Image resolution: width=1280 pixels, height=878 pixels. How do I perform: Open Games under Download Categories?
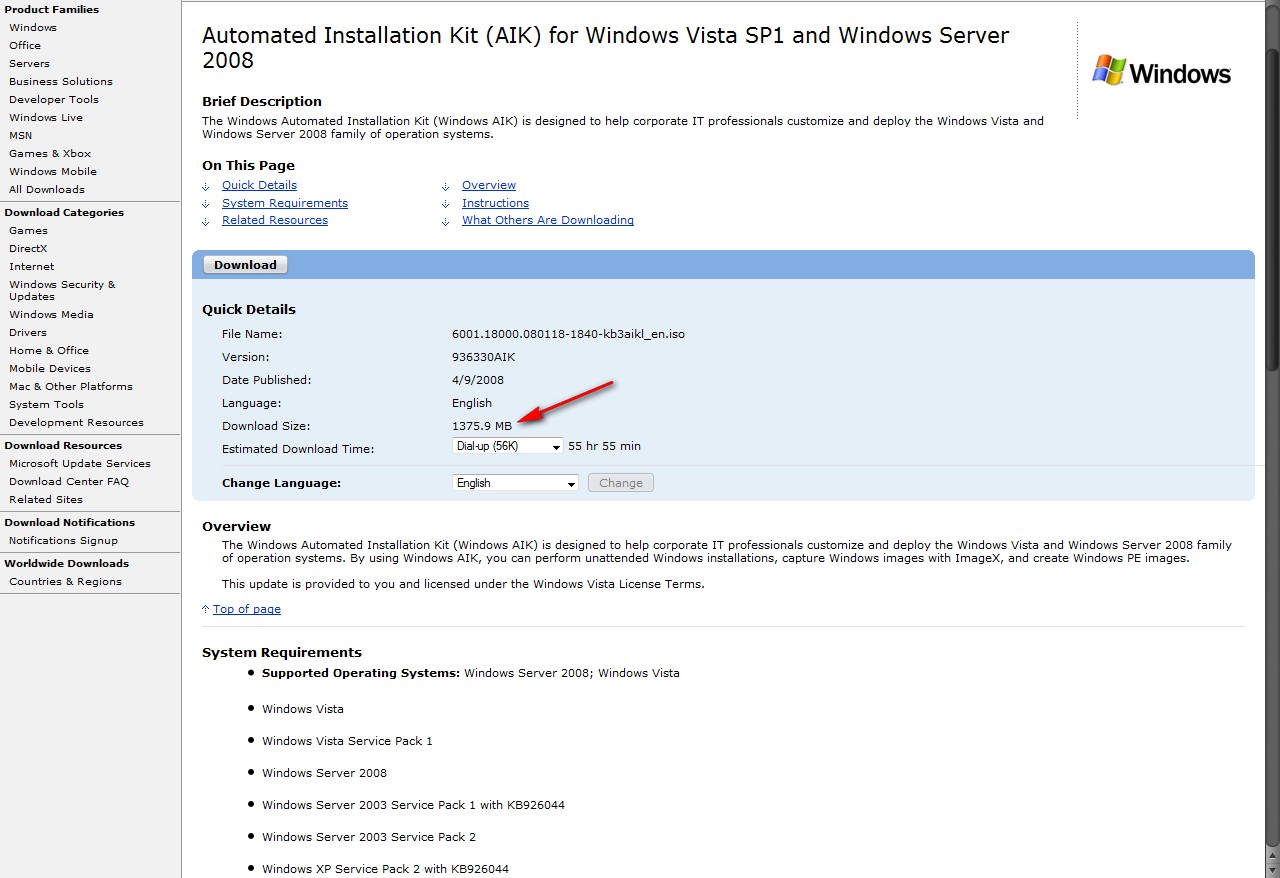click(x=28, y=231)
